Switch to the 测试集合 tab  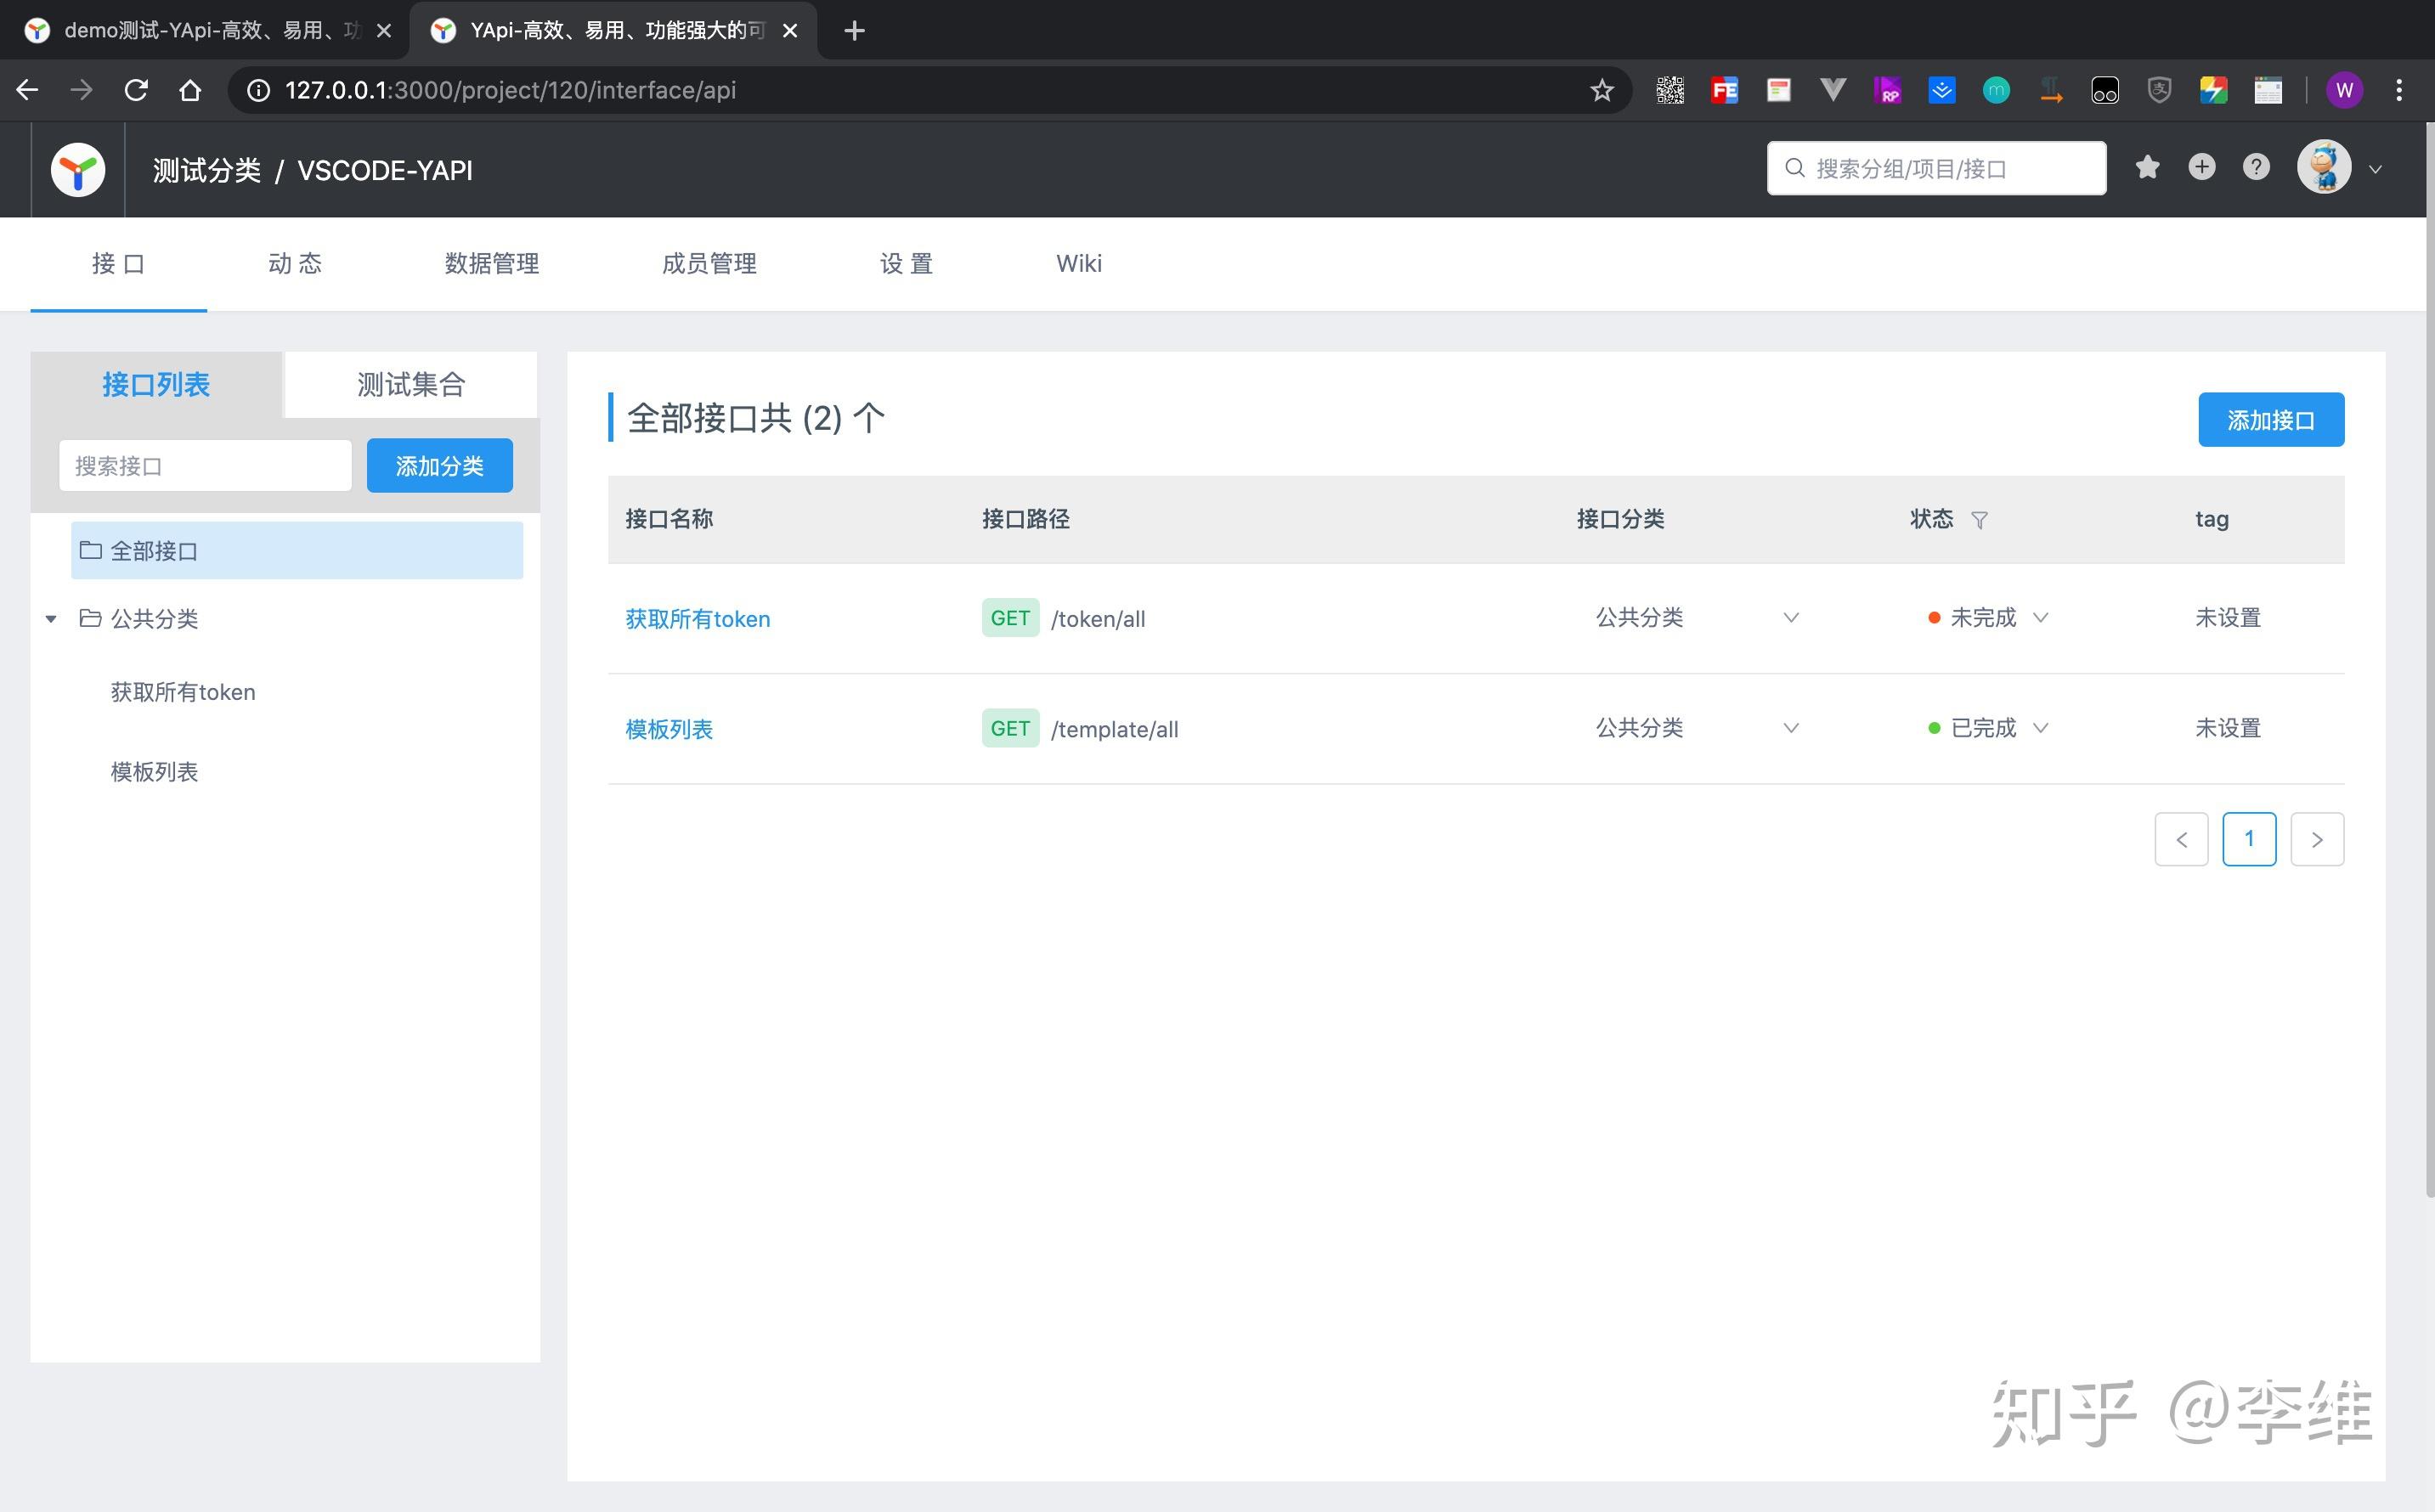410,384
